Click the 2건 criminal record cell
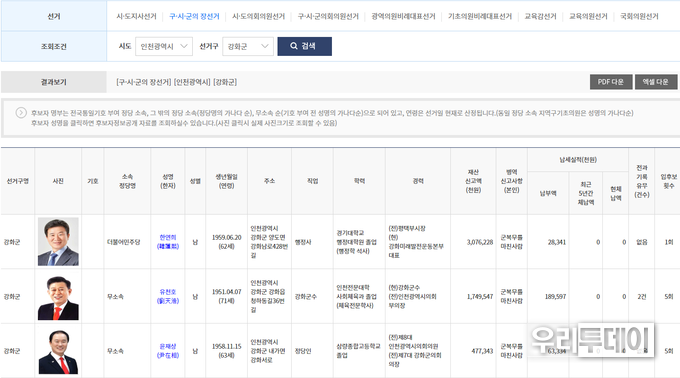680x378 pixels. (x=641, y=297)
